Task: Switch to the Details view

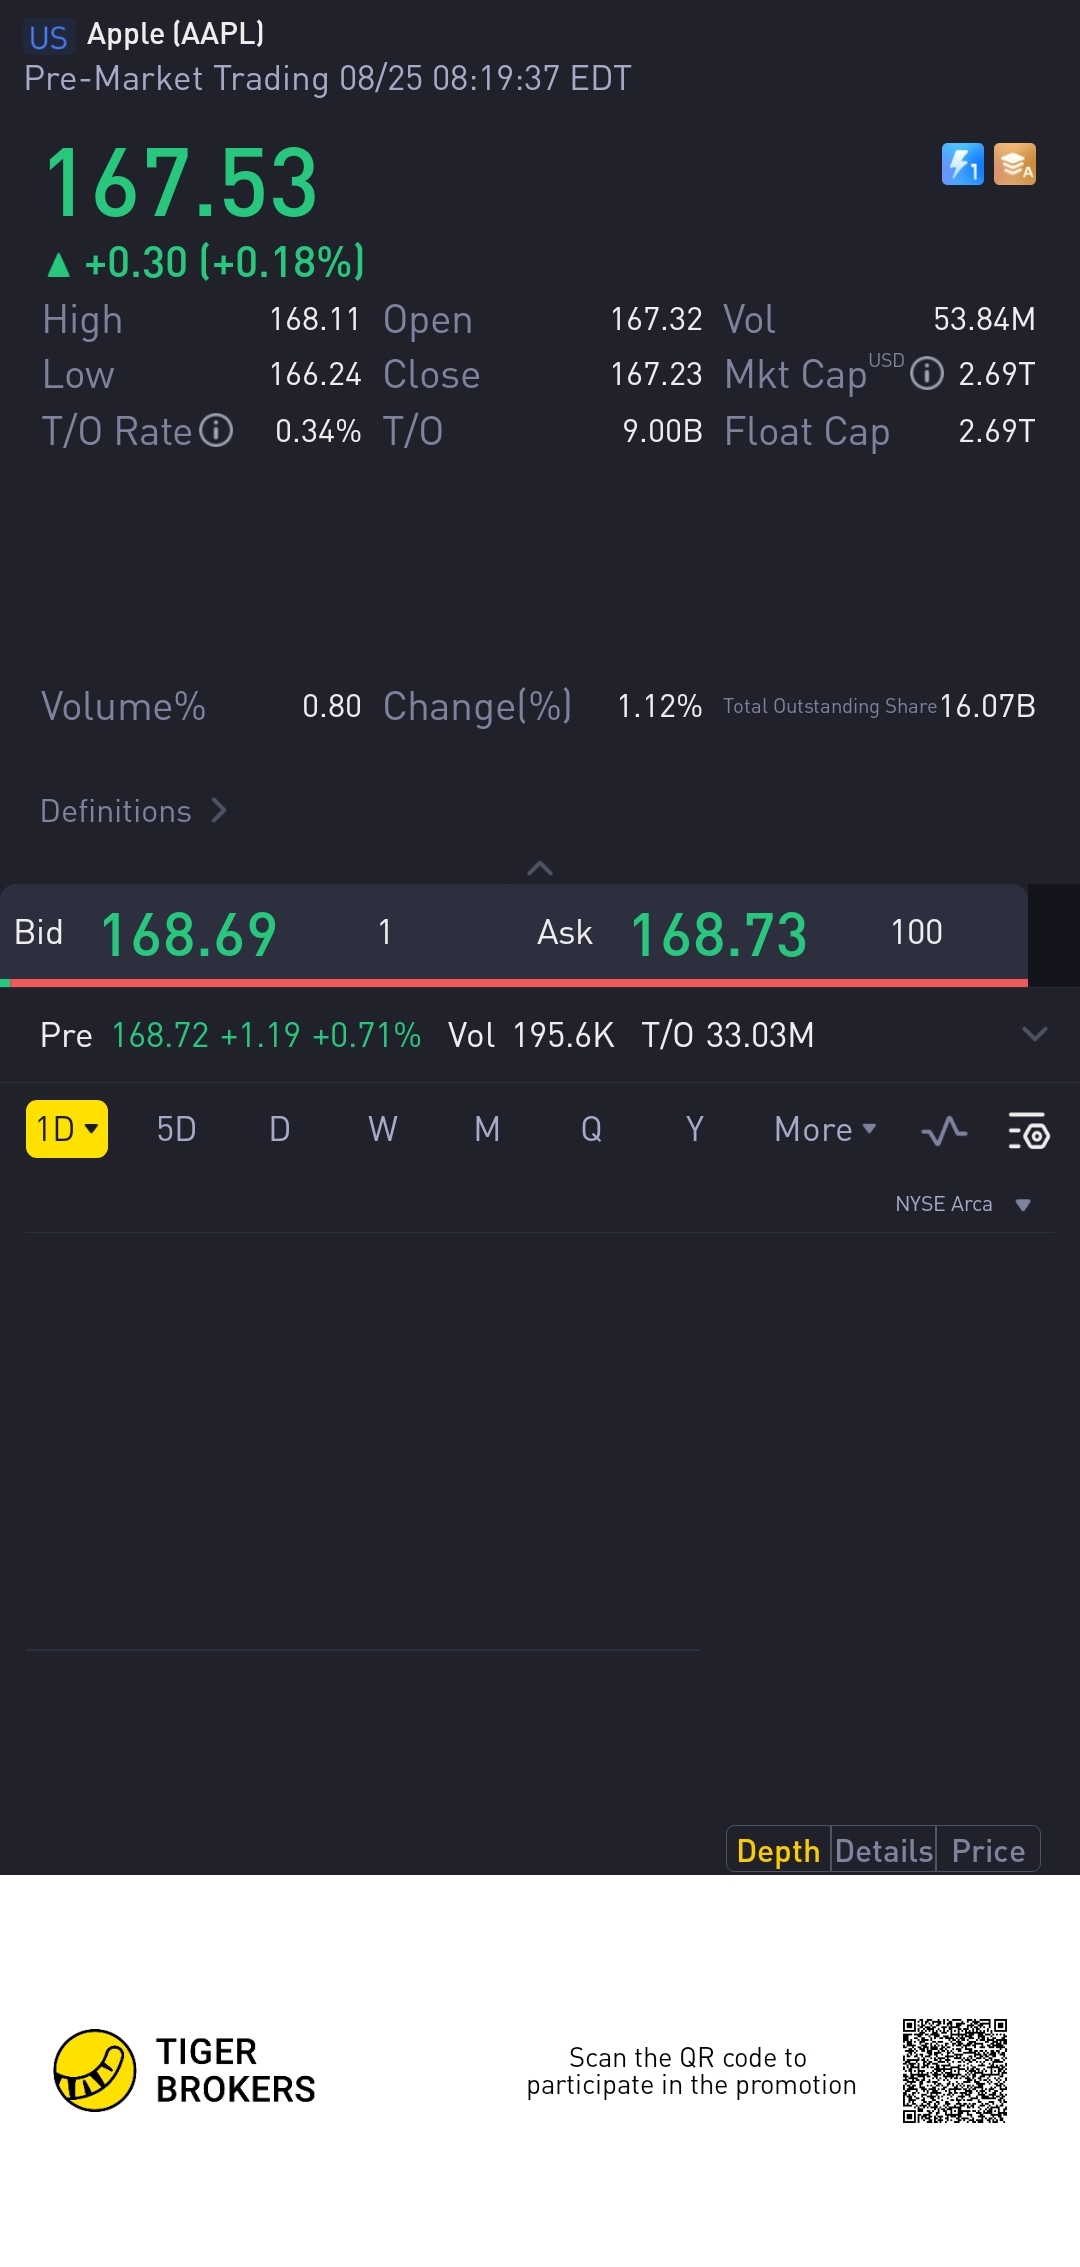Action: (884, 1851)
